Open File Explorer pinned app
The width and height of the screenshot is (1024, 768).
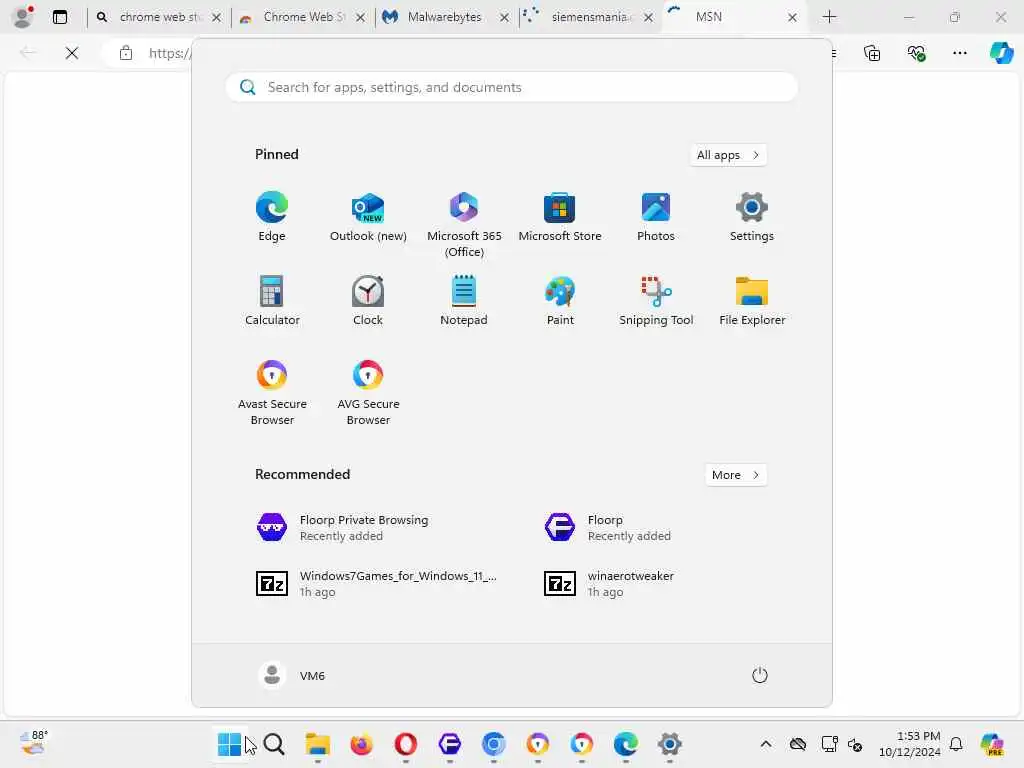tap(752, 301)
